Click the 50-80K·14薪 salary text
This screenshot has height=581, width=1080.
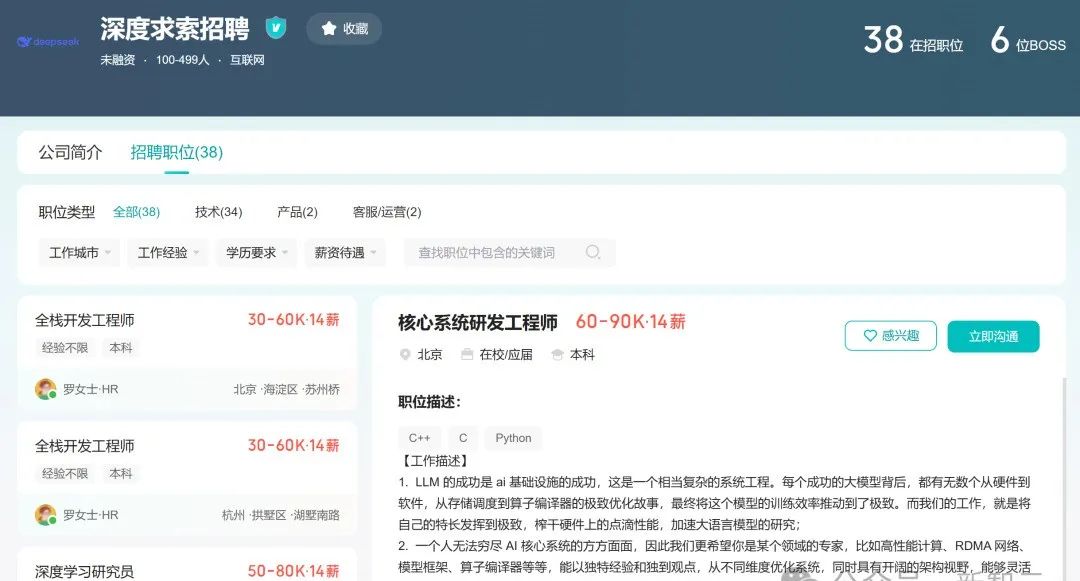(x=293, y=571)
